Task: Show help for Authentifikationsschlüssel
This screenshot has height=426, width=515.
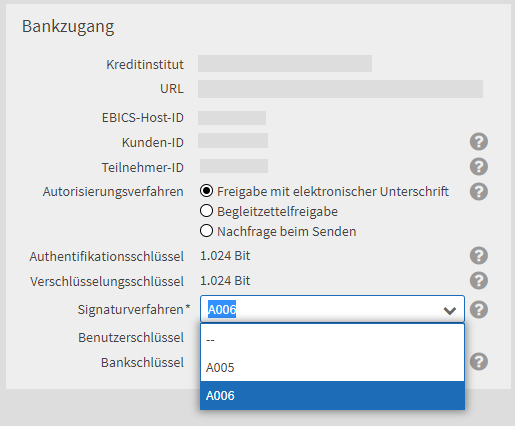Action: coord(479,256)
